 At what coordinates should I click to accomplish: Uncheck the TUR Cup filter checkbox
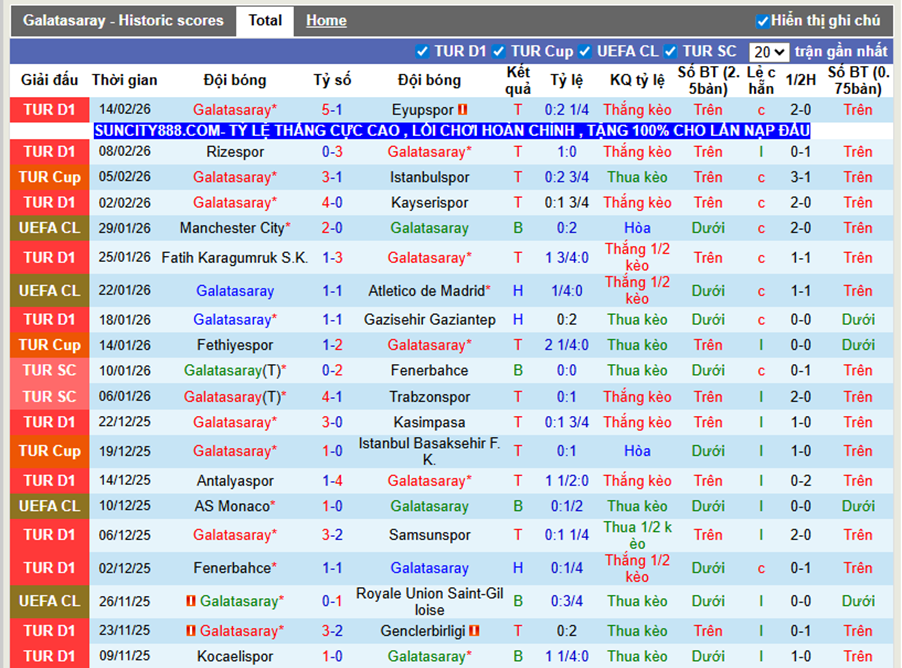pyautogui.click(x=499, y=52)
